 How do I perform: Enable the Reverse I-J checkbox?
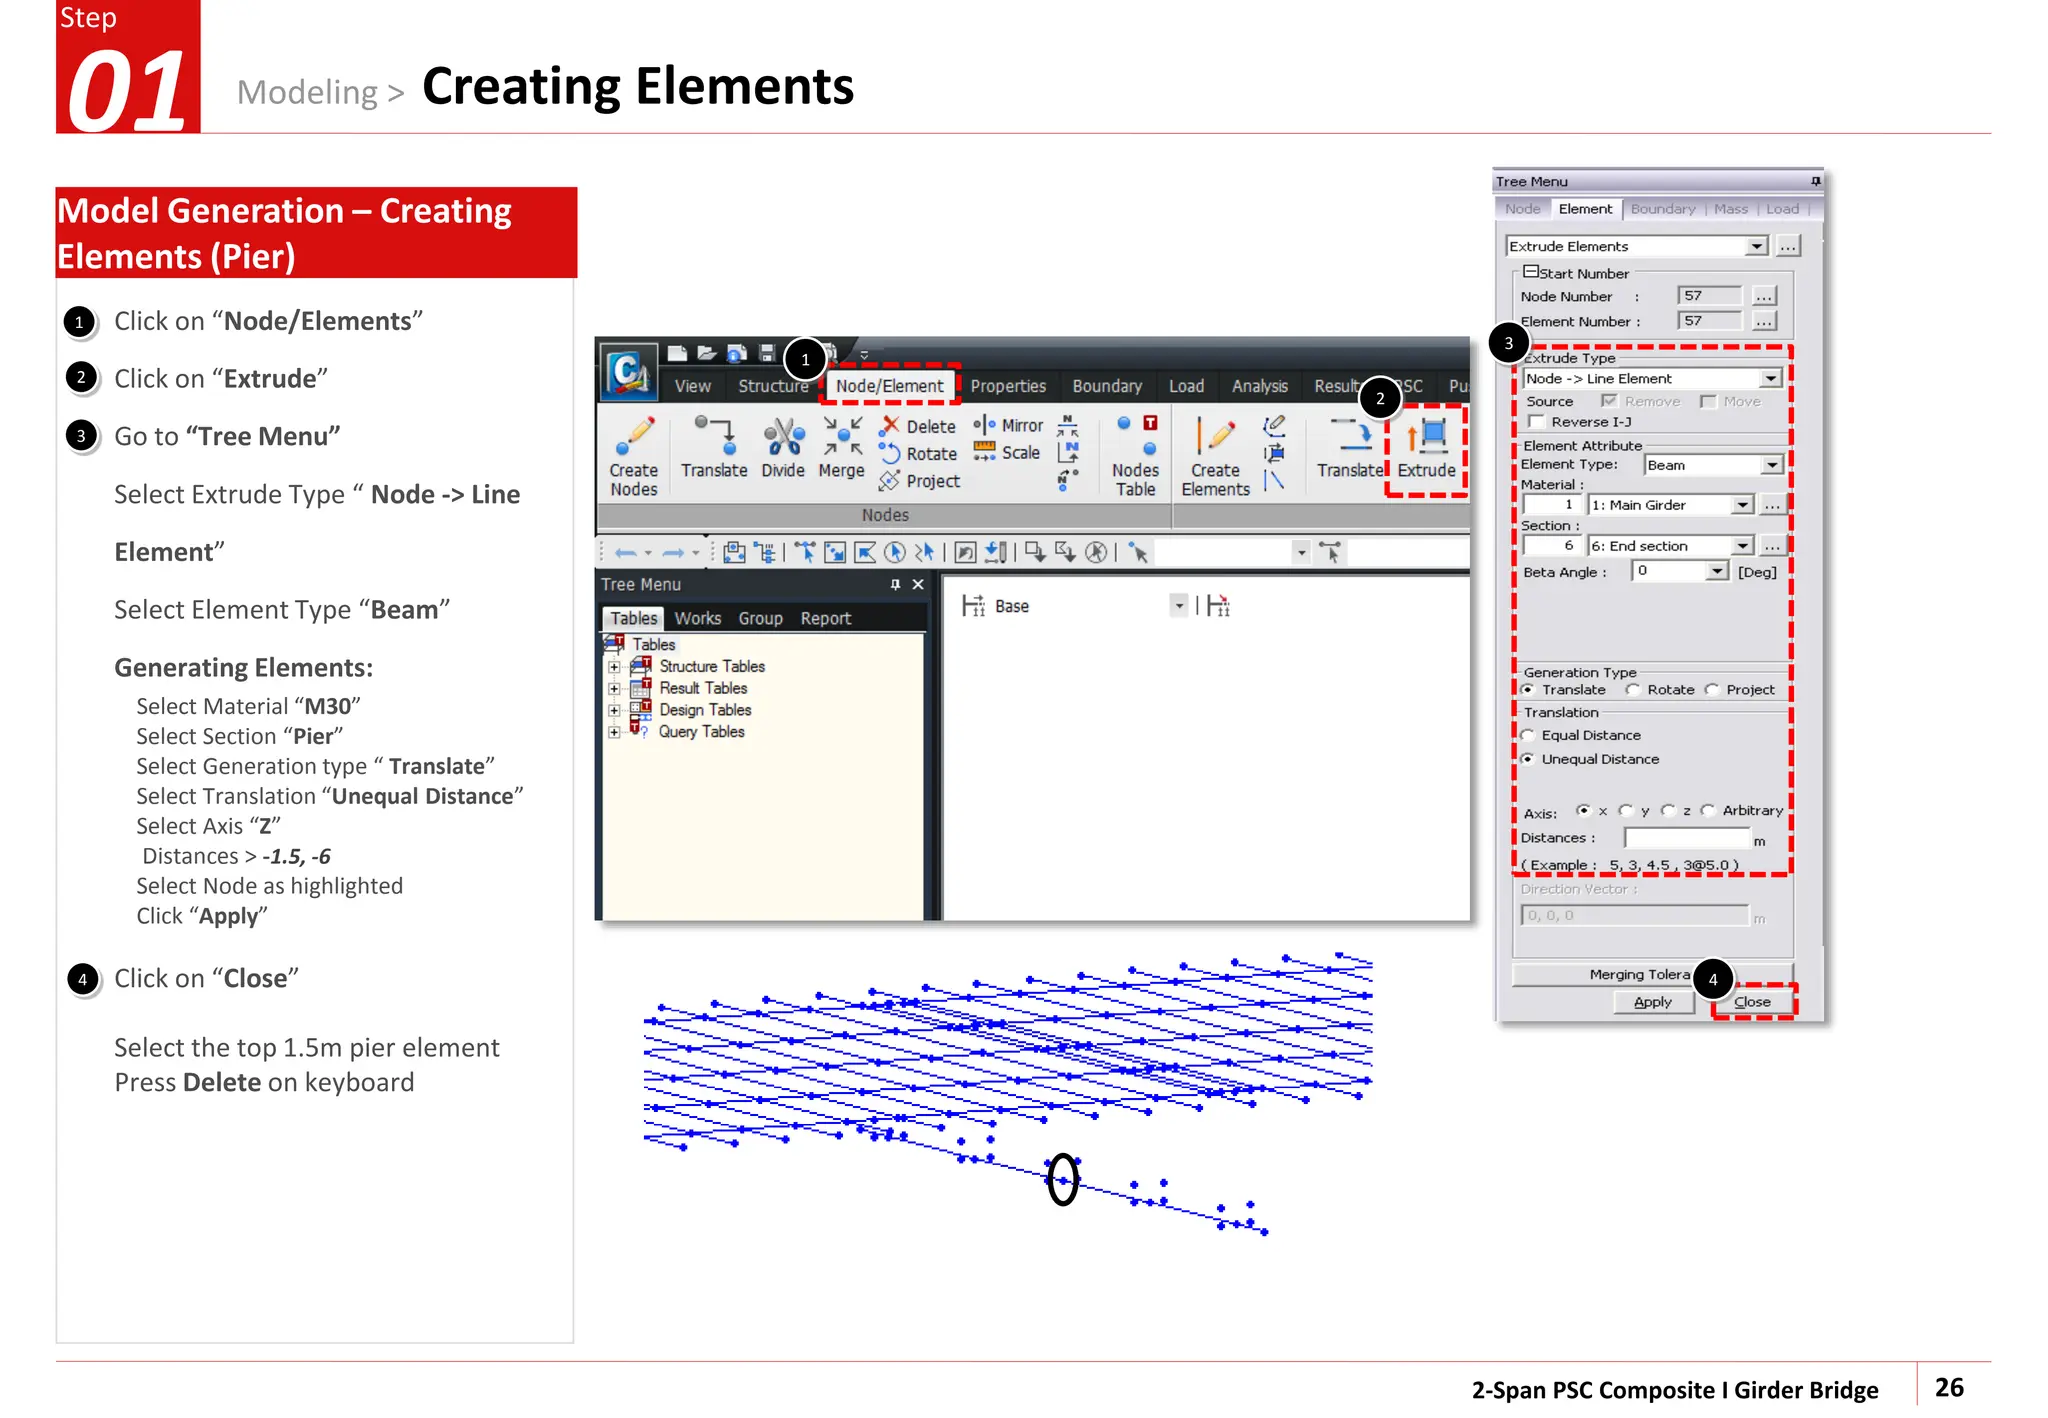tap(1537, 422)
